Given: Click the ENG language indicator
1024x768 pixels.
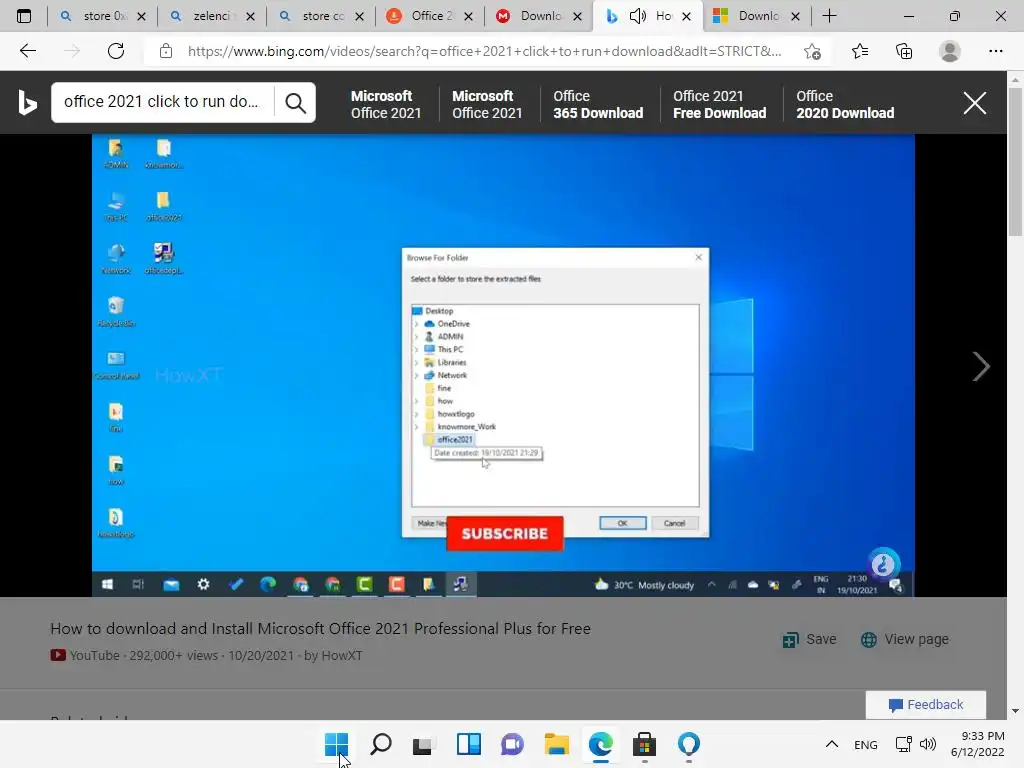Looking at the screenshot, I should point(865,744).
